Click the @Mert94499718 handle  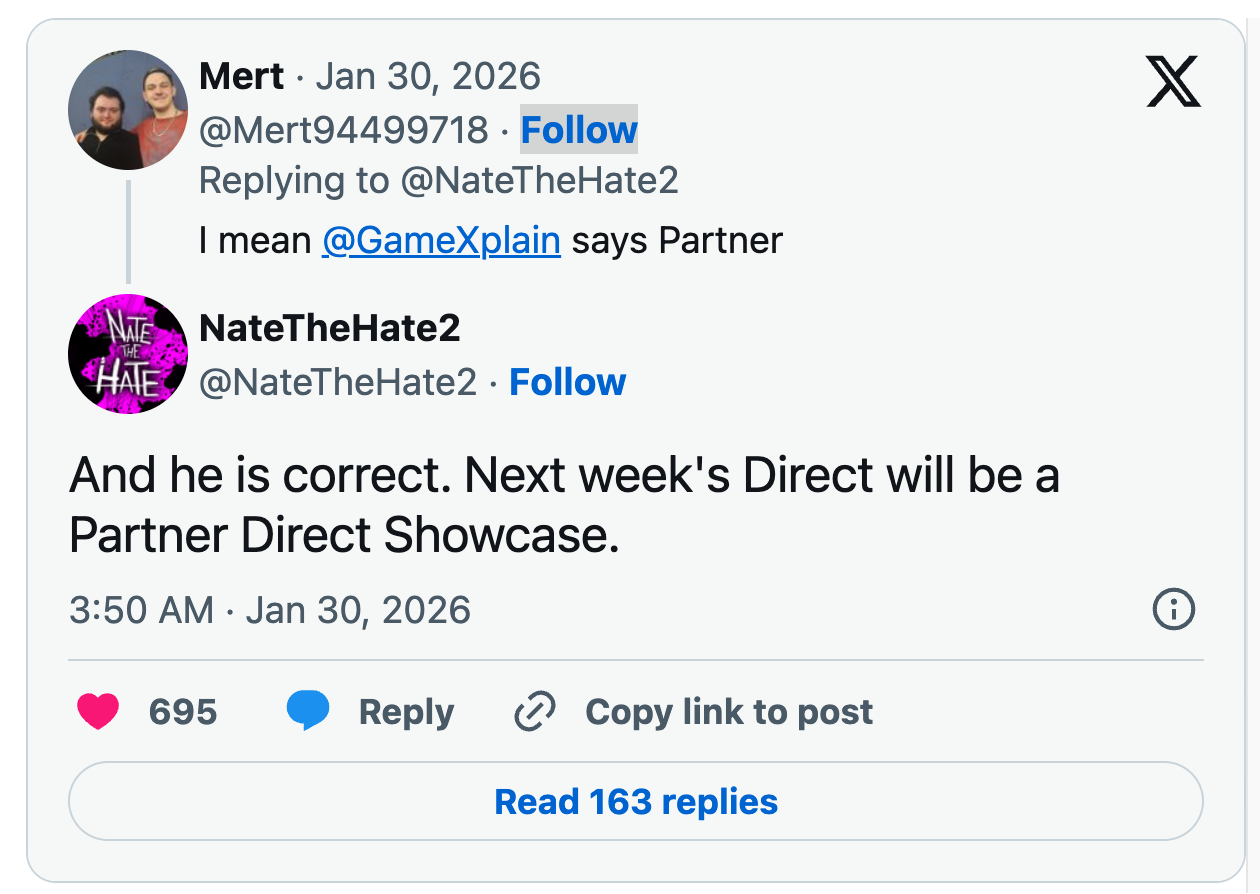(x=344, y=130)
